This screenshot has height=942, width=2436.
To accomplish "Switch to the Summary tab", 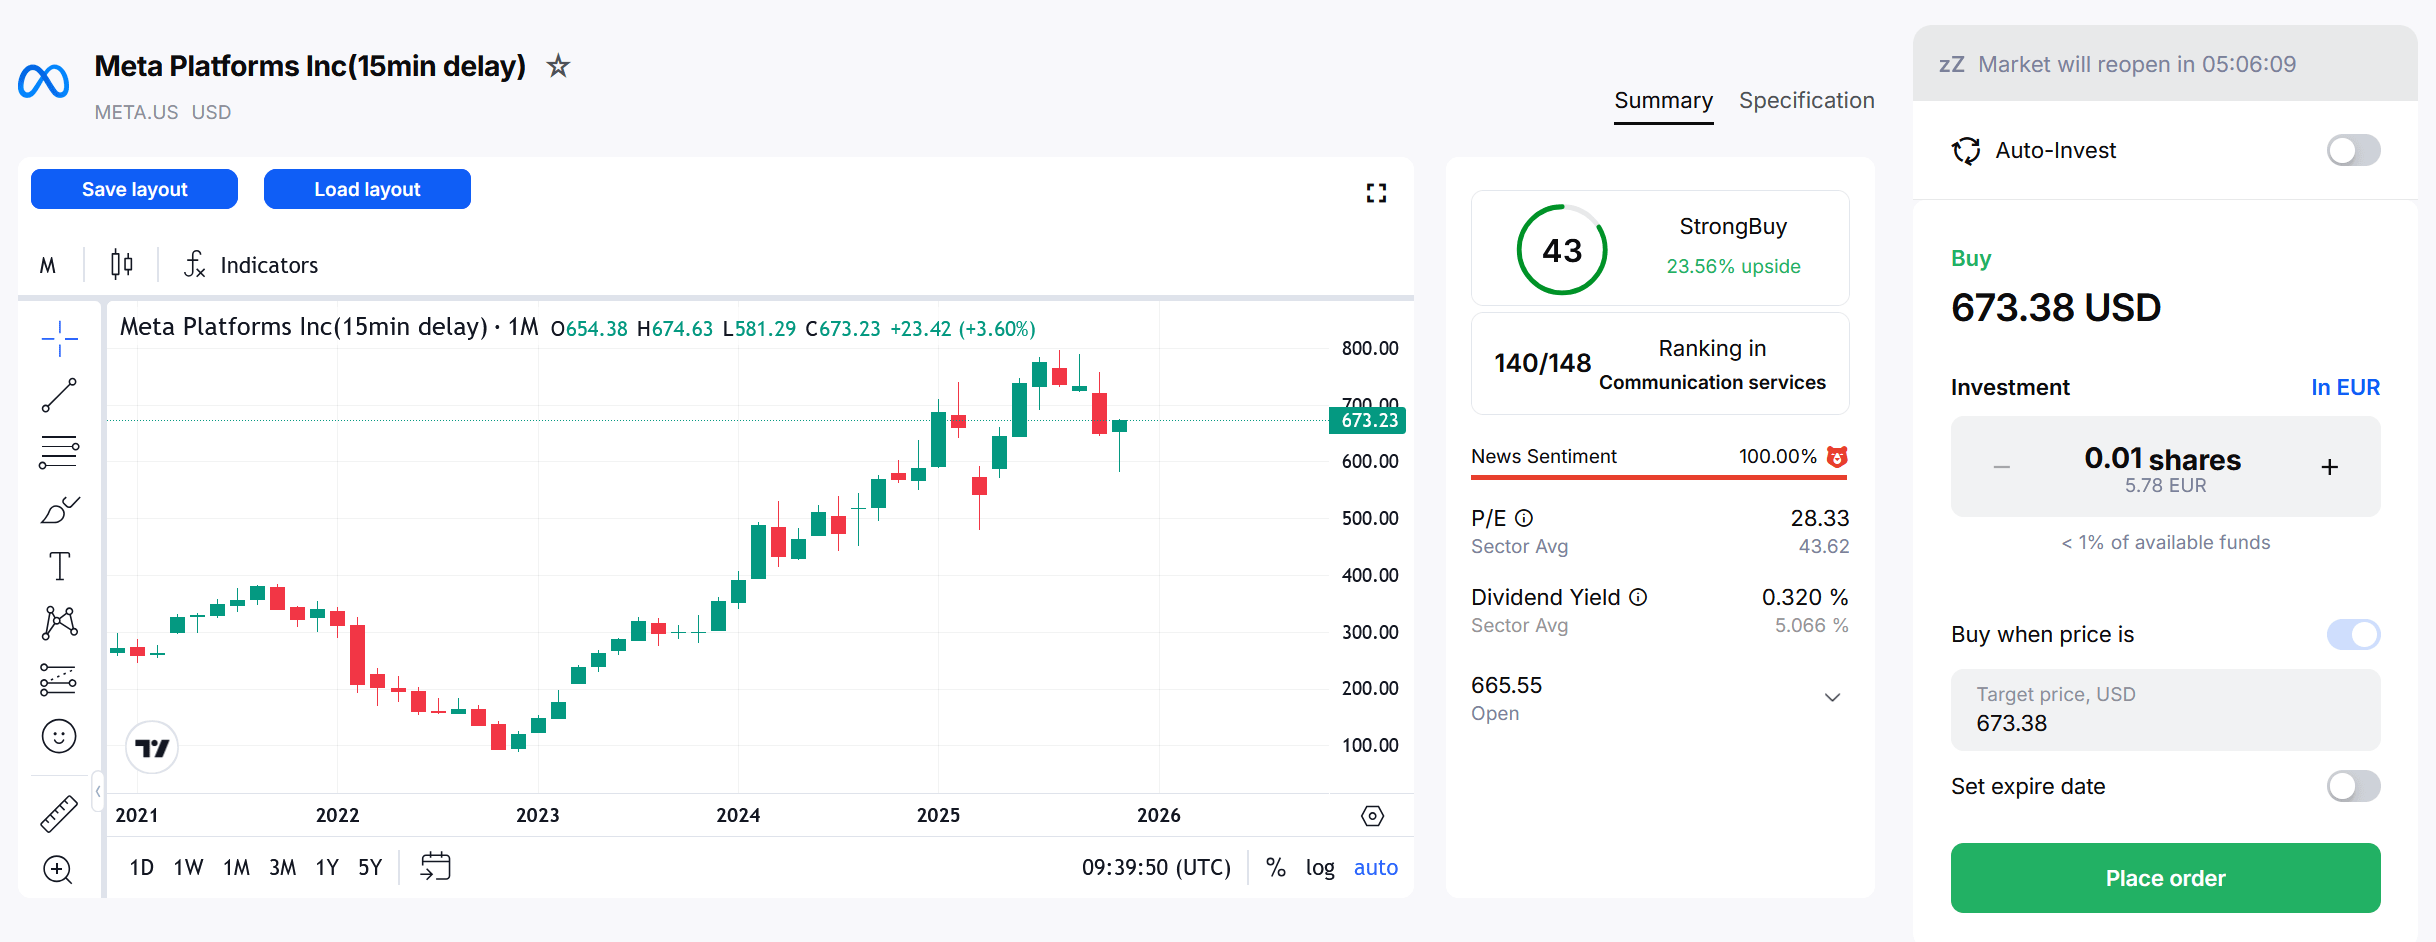I will [x=1663, y=101].
